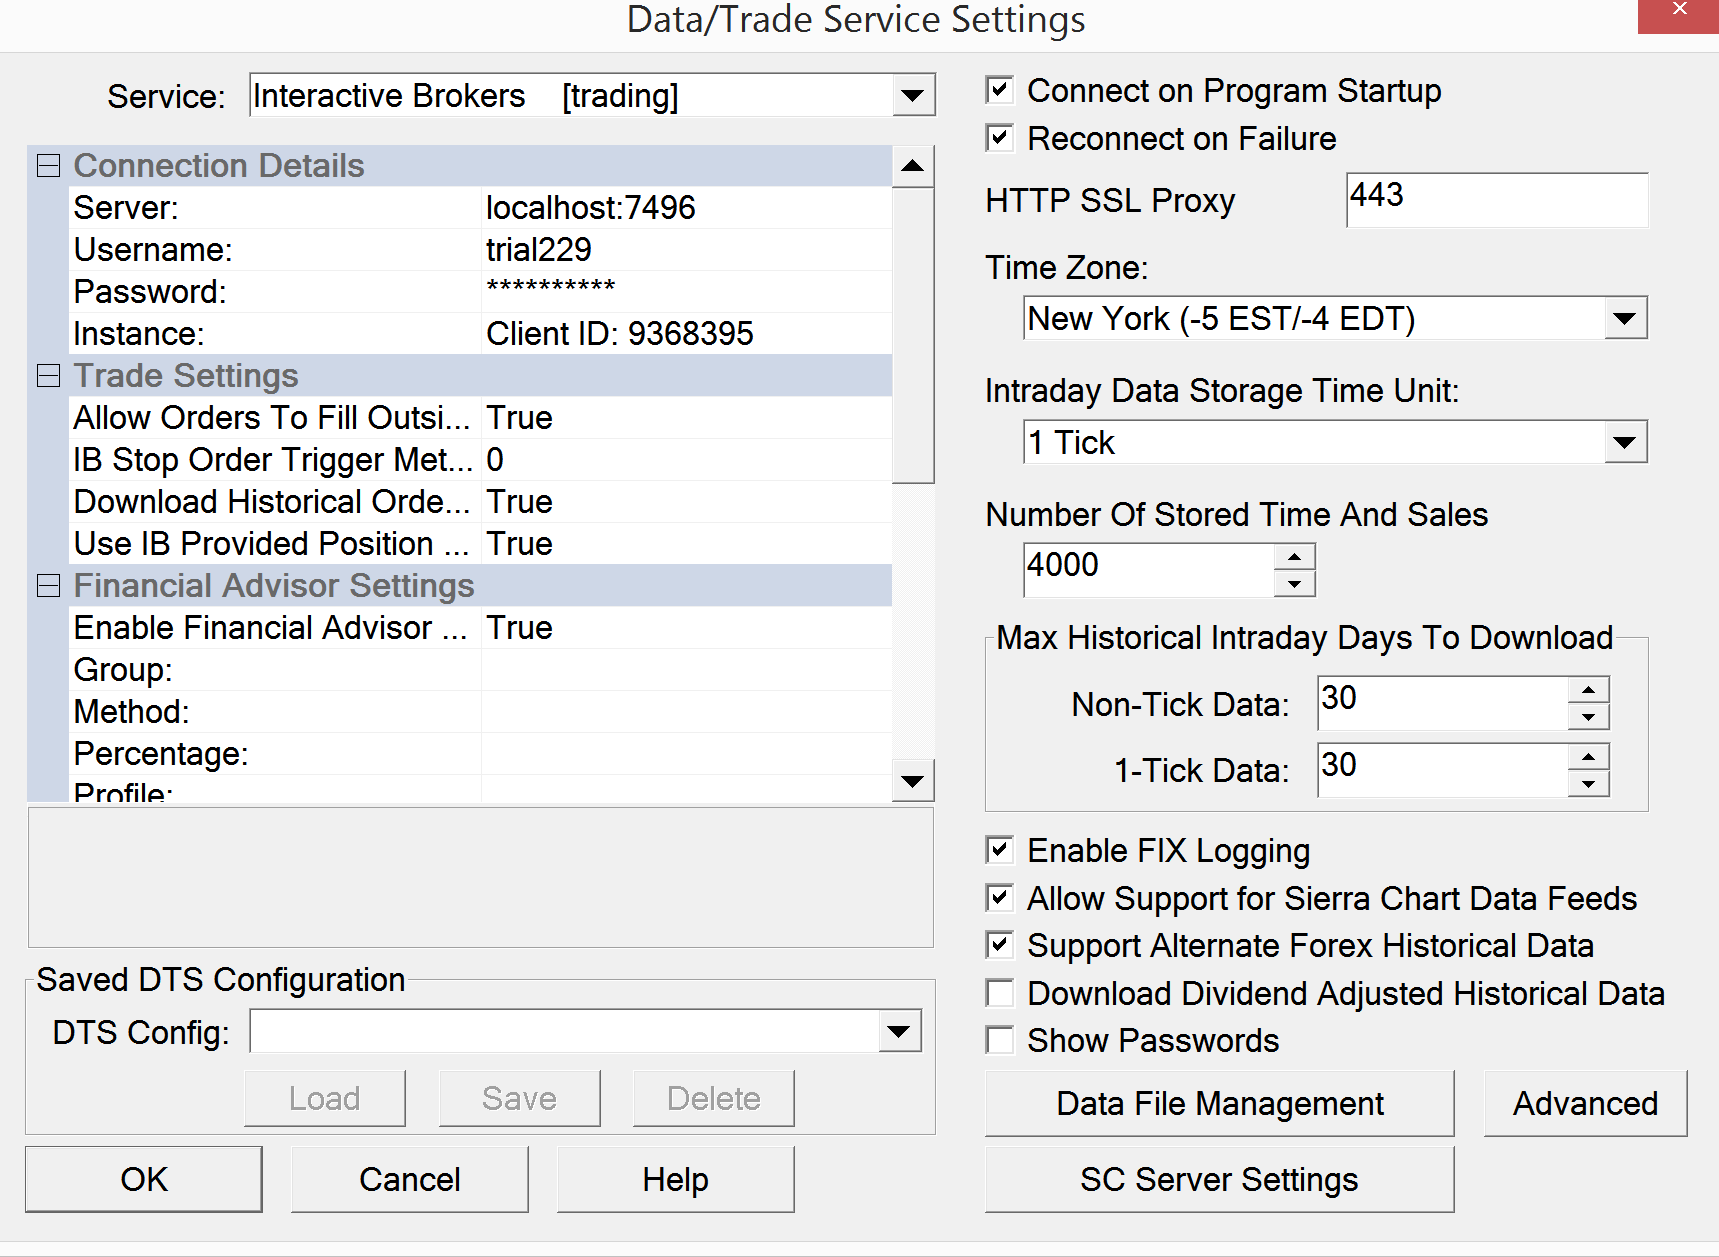Enable the Show Passwords checkbox

1000,1040
